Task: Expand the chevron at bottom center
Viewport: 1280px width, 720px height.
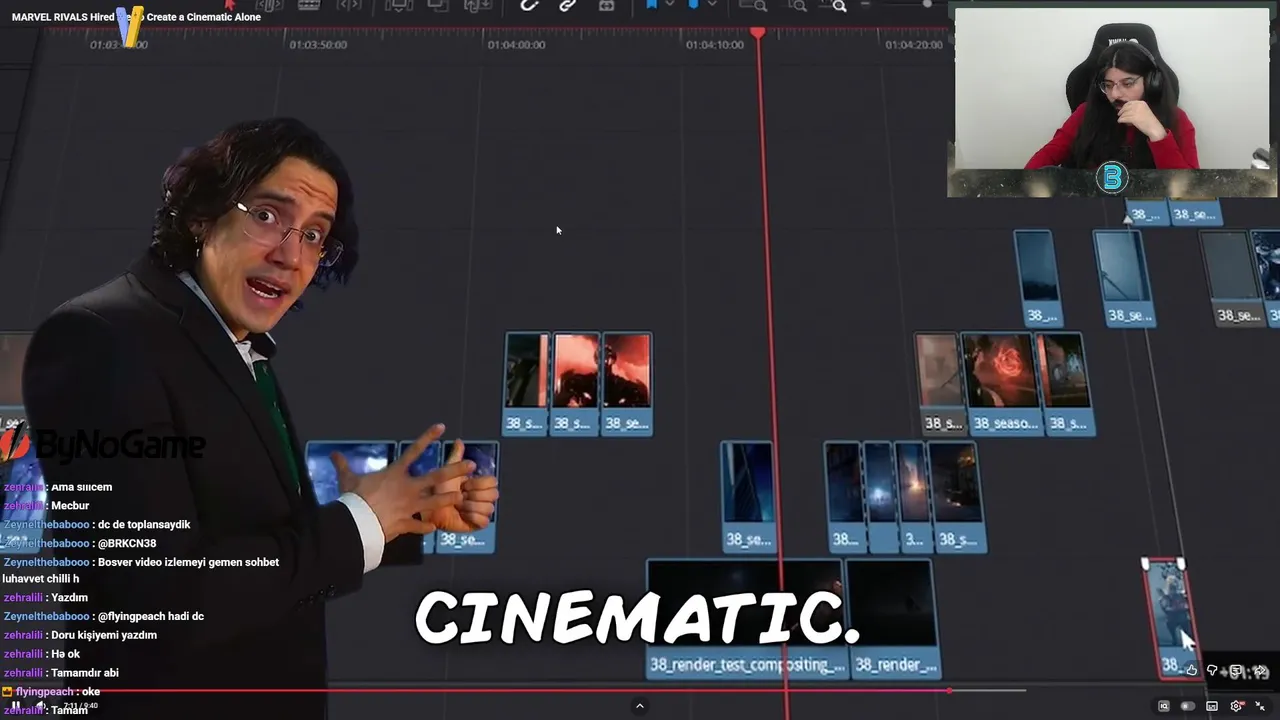Action: pyautogui.click(x=640, y=706)
